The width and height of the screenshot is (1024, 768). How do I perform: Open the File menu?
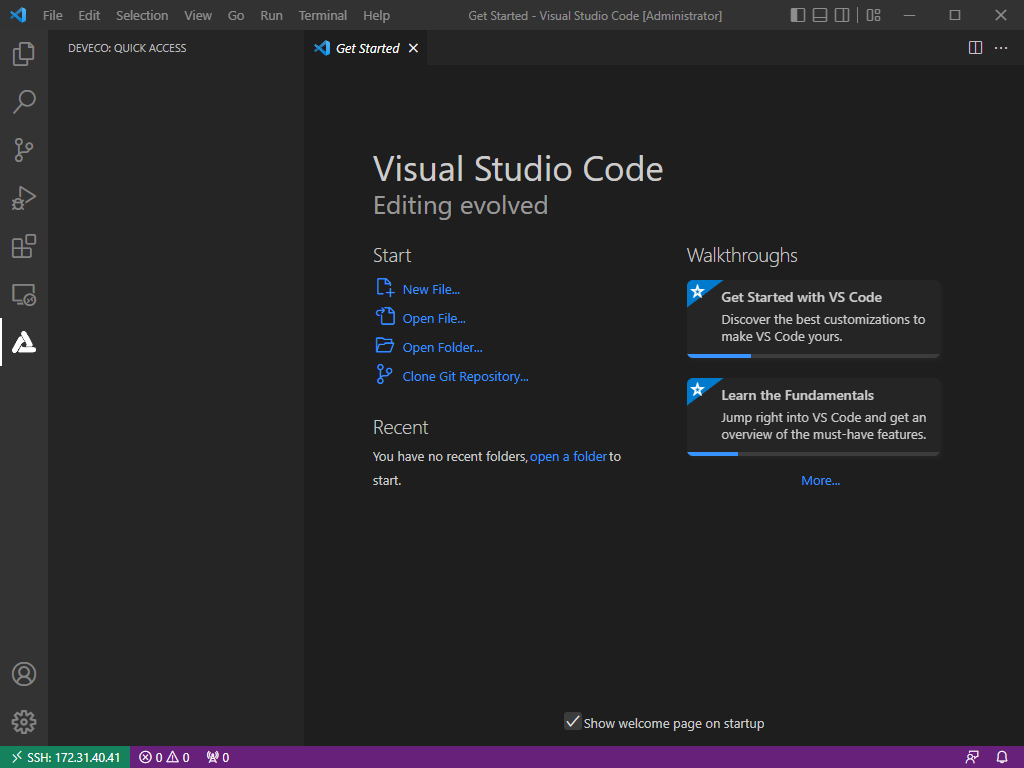pos(52,15)
